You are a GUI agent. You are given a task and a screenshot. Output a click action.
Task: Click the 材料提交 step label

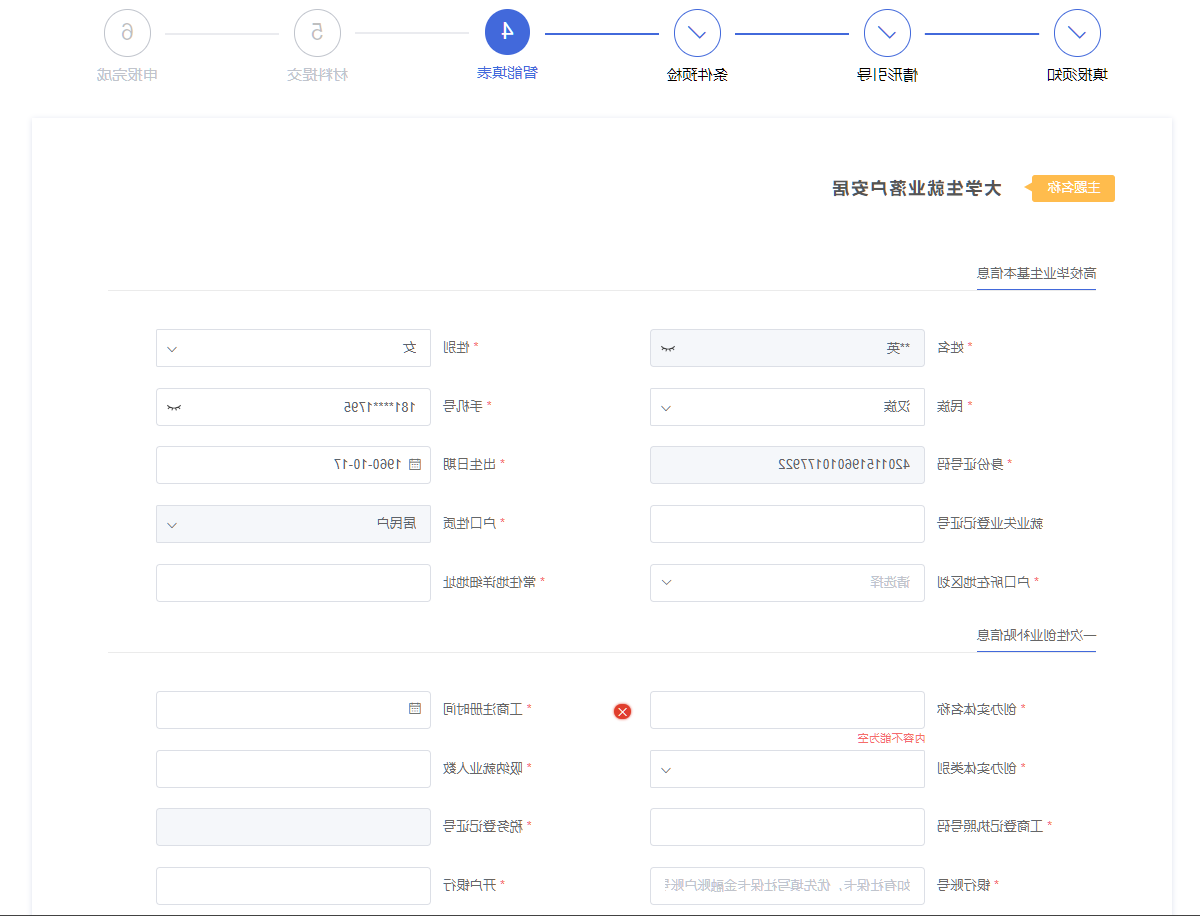click(317, 75)
